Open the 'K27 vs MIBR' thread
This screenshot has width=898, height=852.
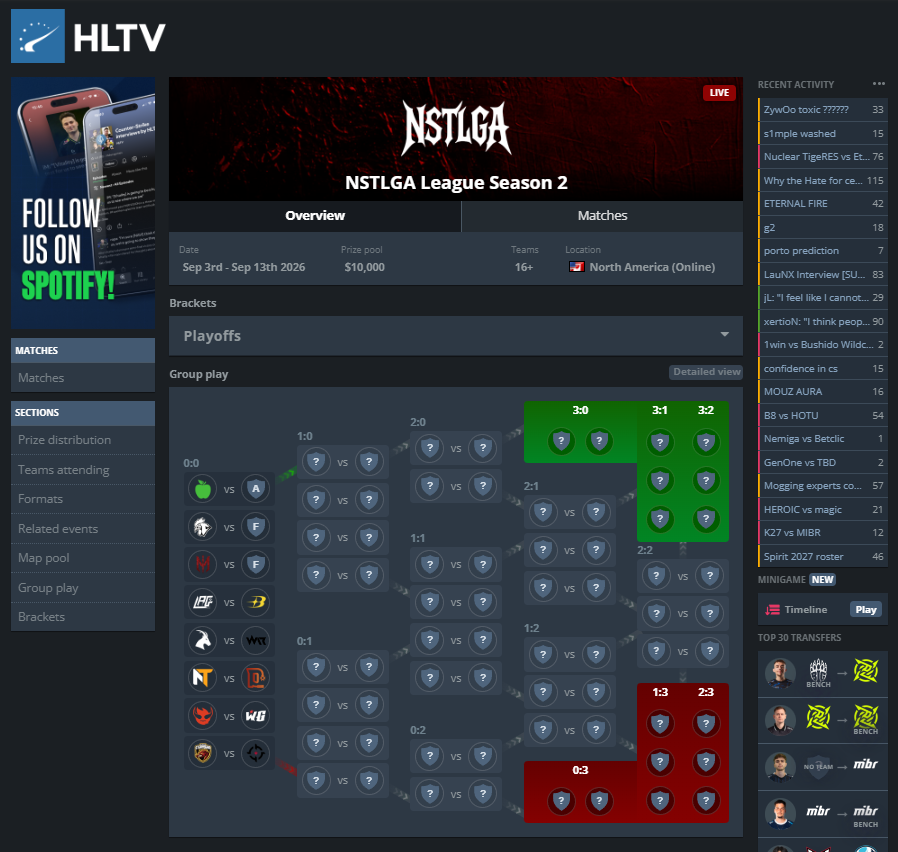[x=822, y=532]
